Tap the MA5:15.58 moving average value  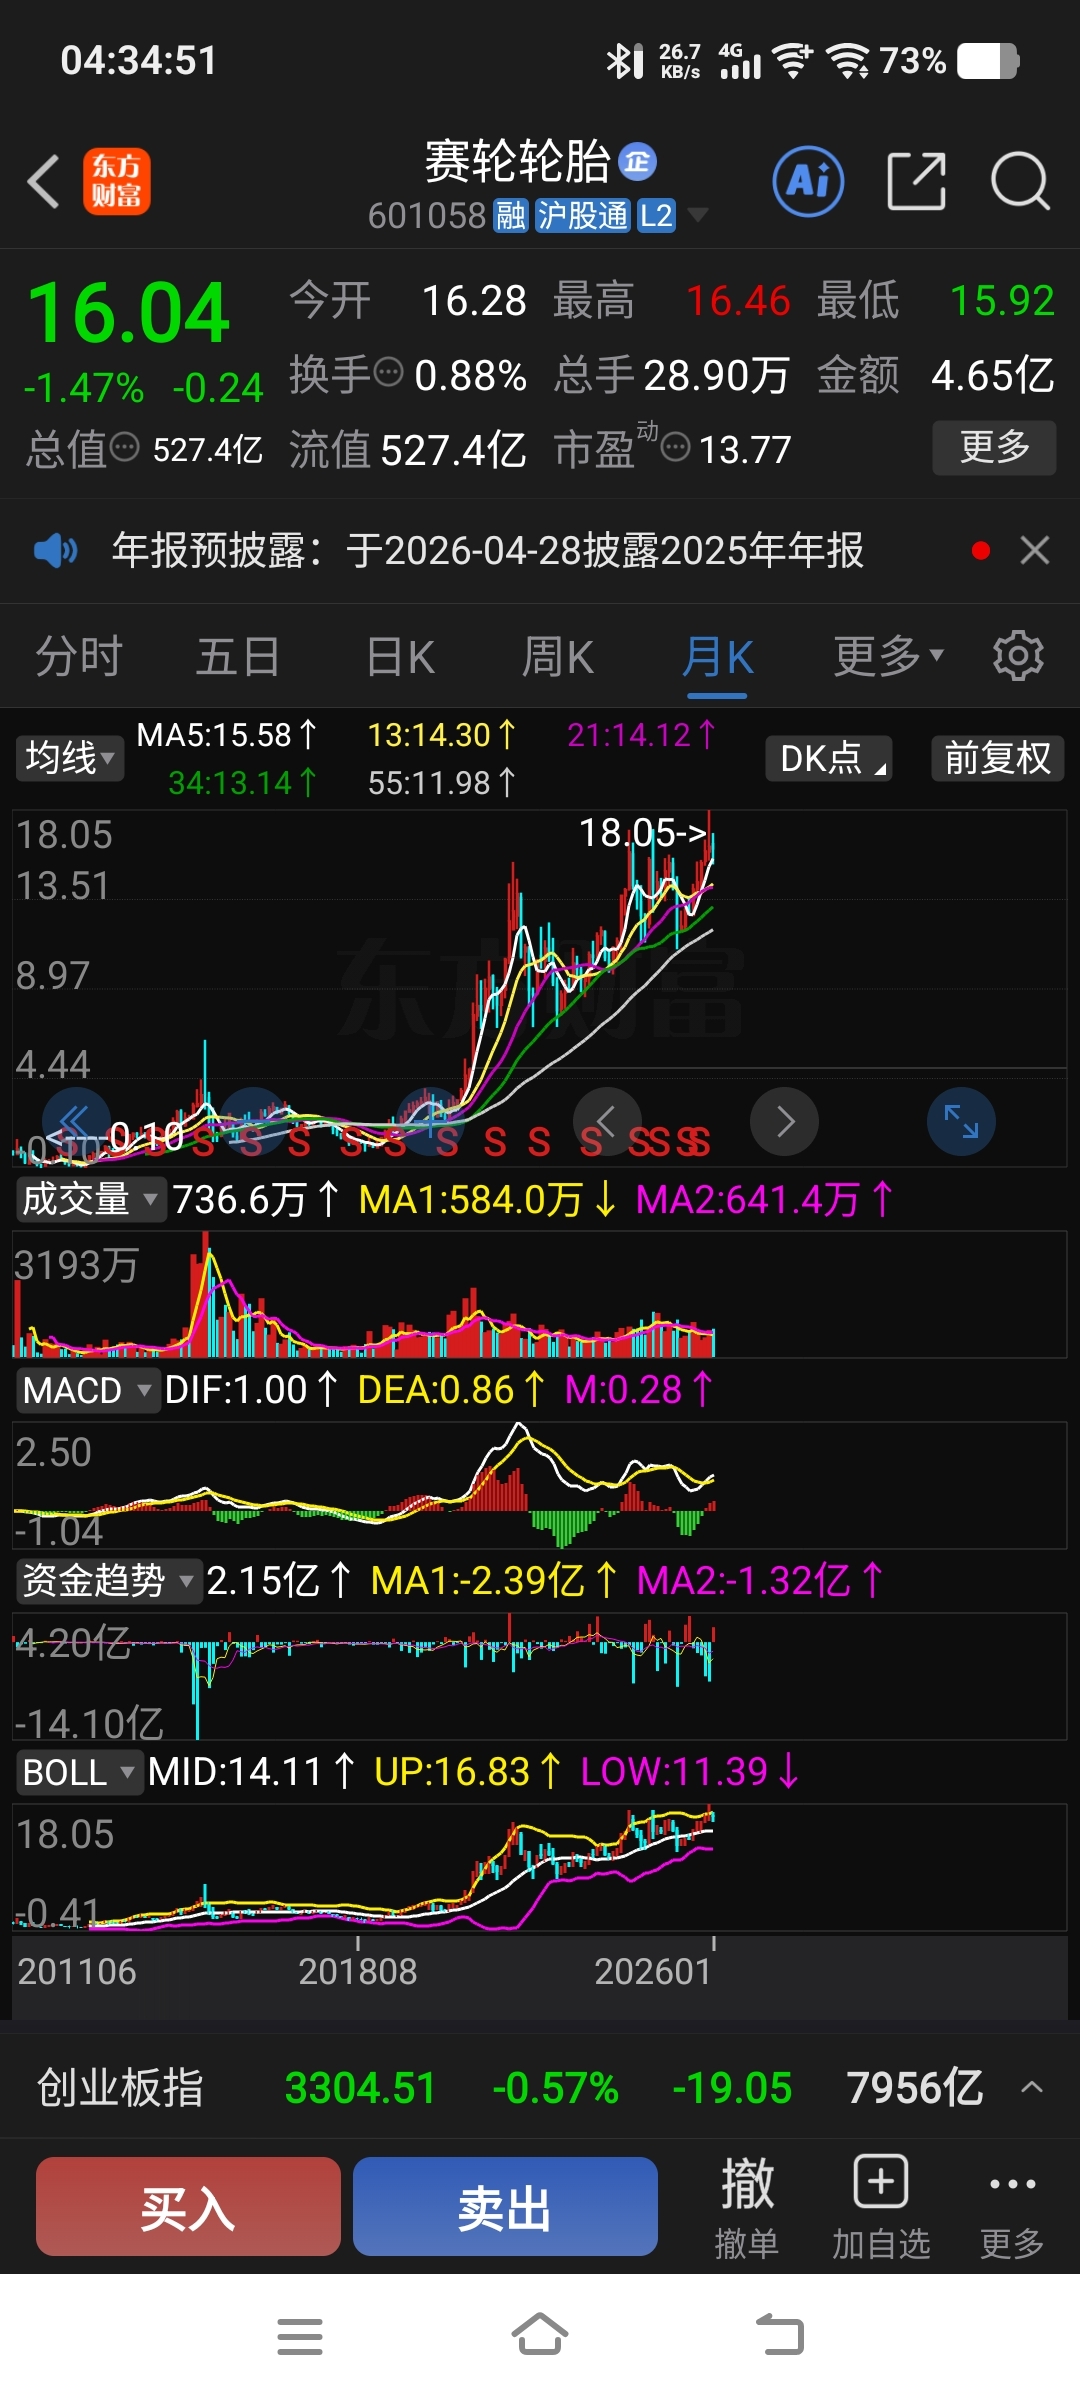click(x=226, y=736)
